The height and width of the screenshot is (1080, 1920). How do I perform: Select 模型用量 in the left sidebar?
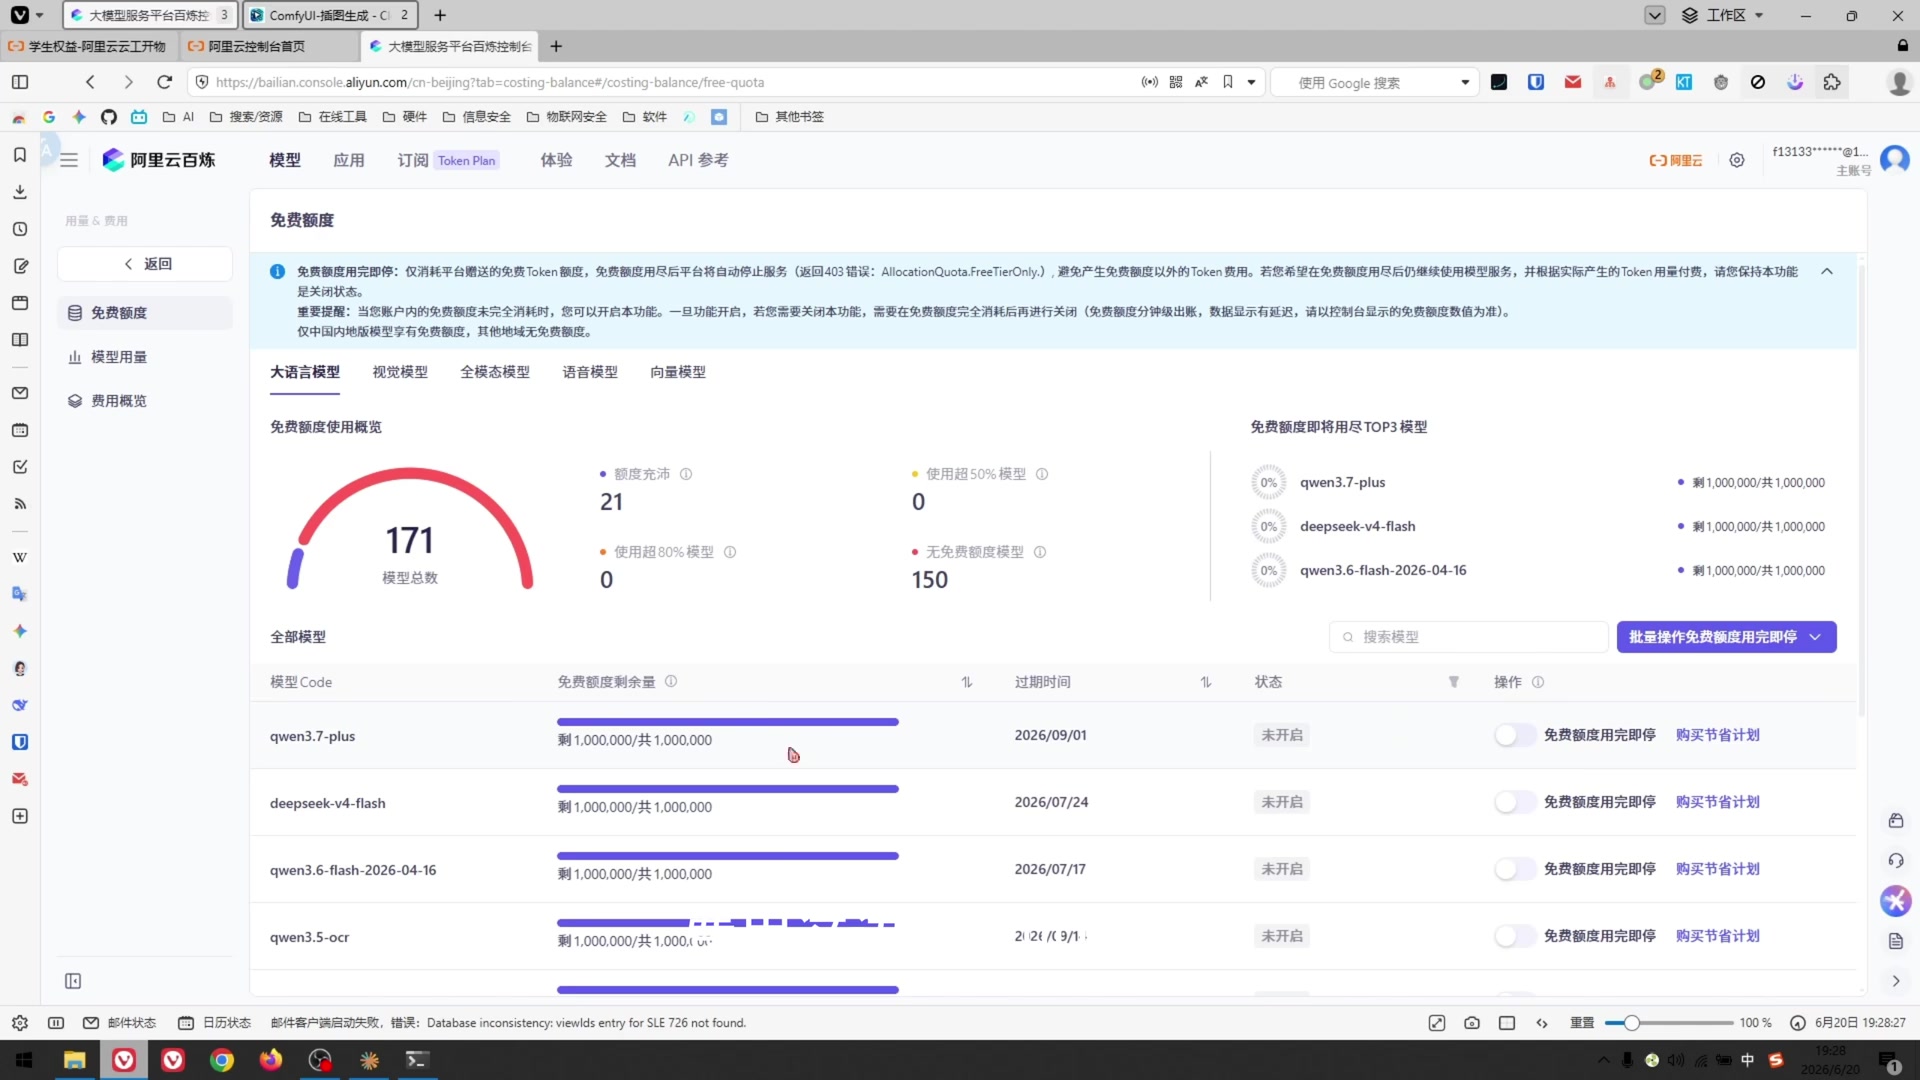[145, 357]
